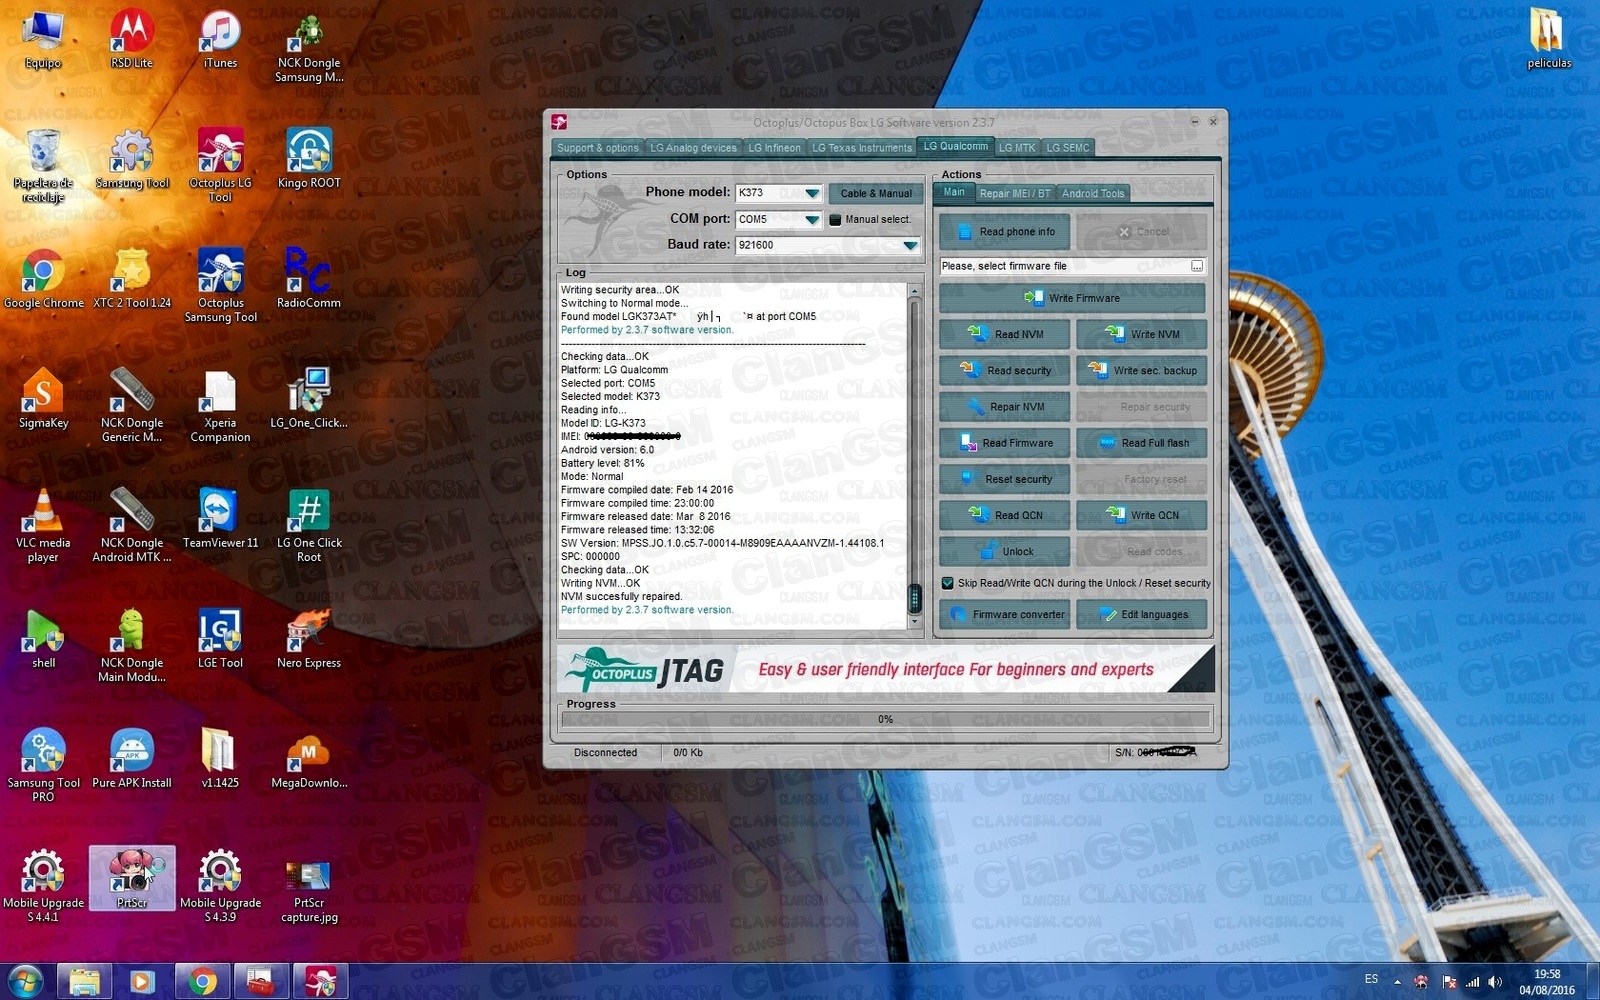Open the Android Tools tab

[1093, 194]
